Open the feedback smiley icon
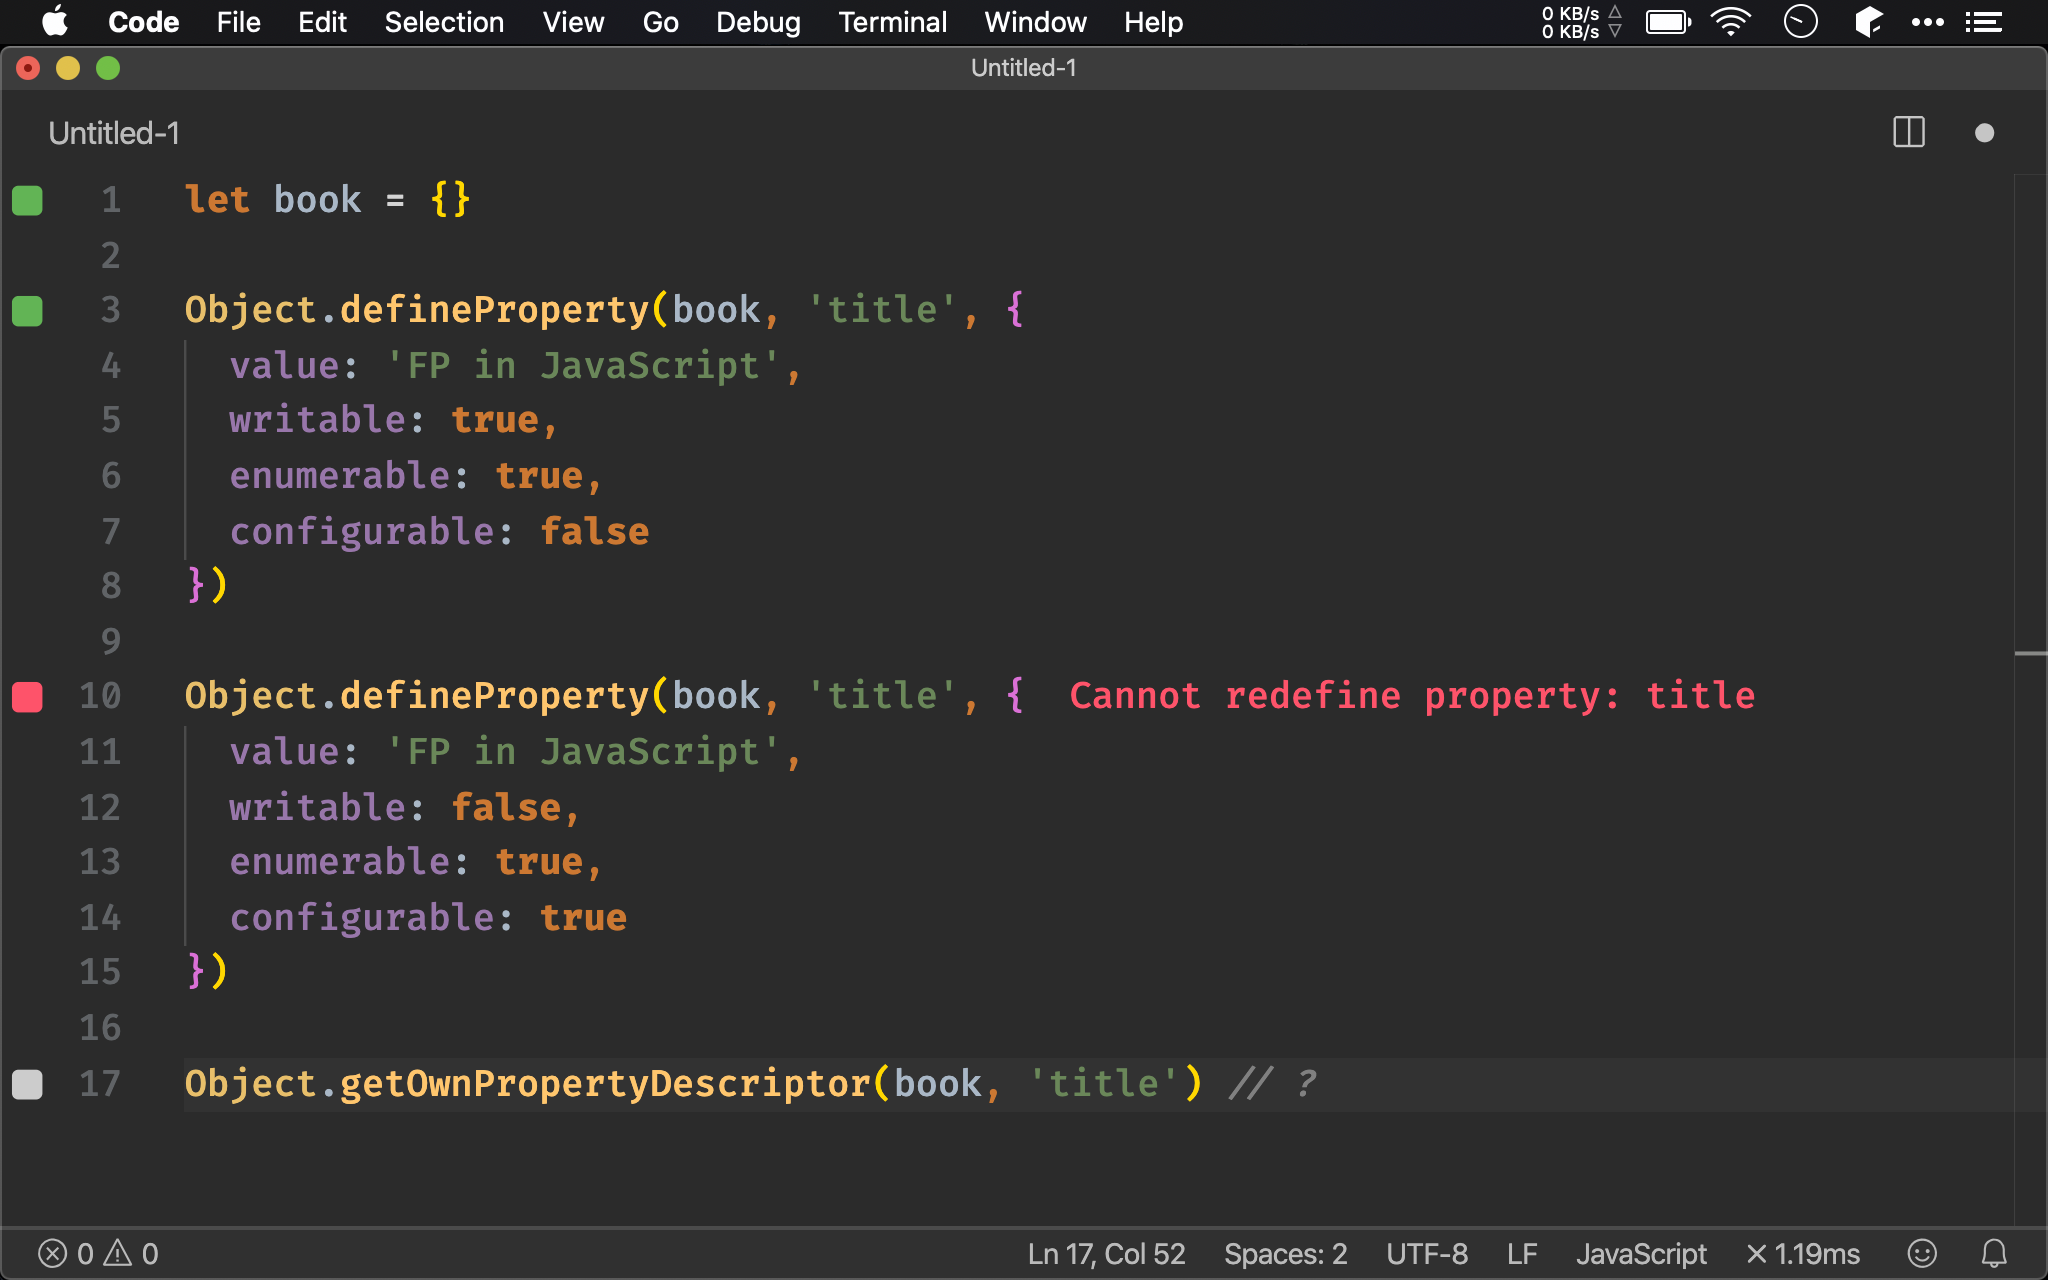Viewport: 2048px width, 1280px height. tap(1921, 1253)
